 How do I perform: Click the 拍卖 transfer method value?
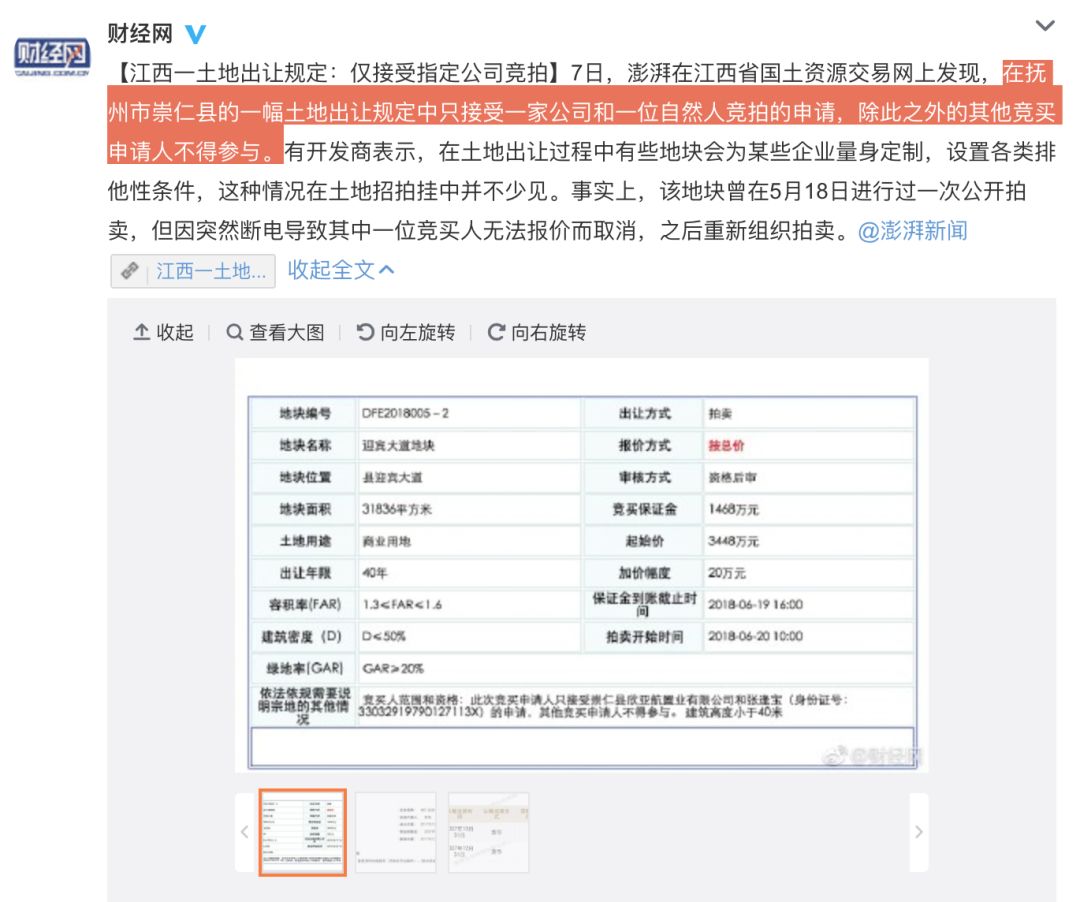click(x=720, y=414)
